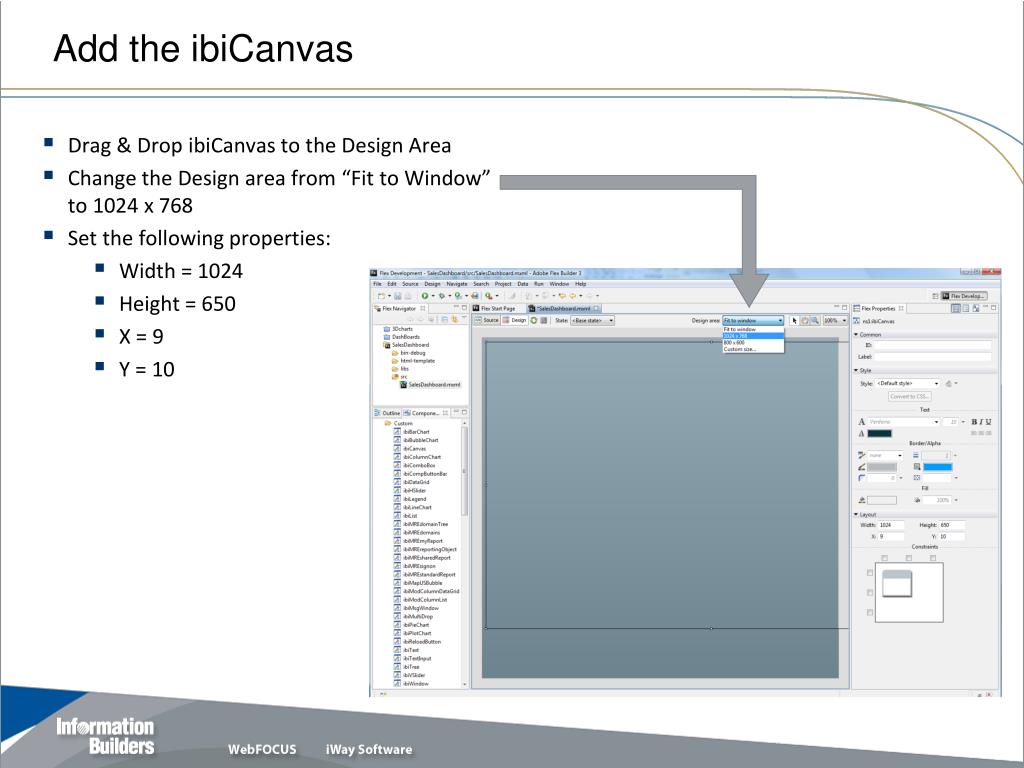Maximize the Flex Navigator panel
Viewport: 1024px width, 768px height.
pyautogui.click(x=464, y=308)
